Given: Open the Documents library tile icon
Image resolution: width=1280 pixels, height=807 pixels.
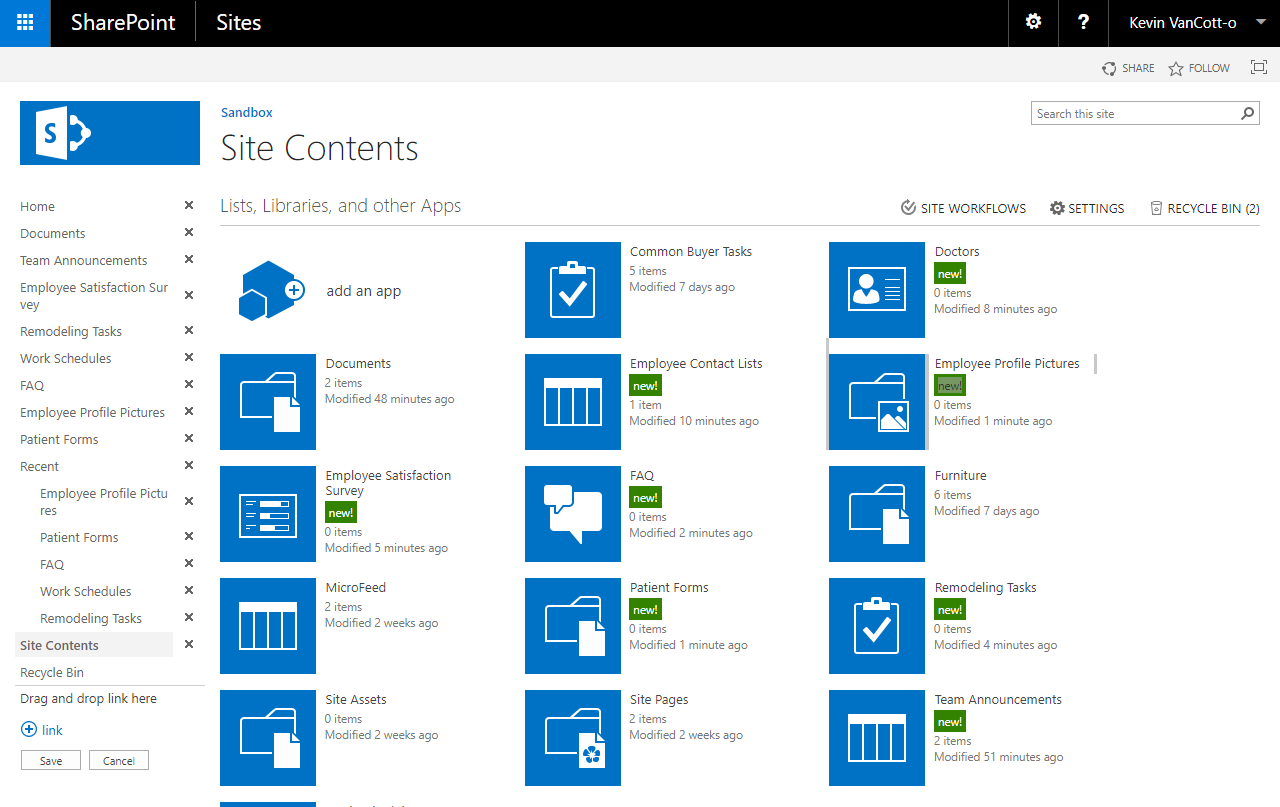Looking at the screenshot, I should [268, 402].
